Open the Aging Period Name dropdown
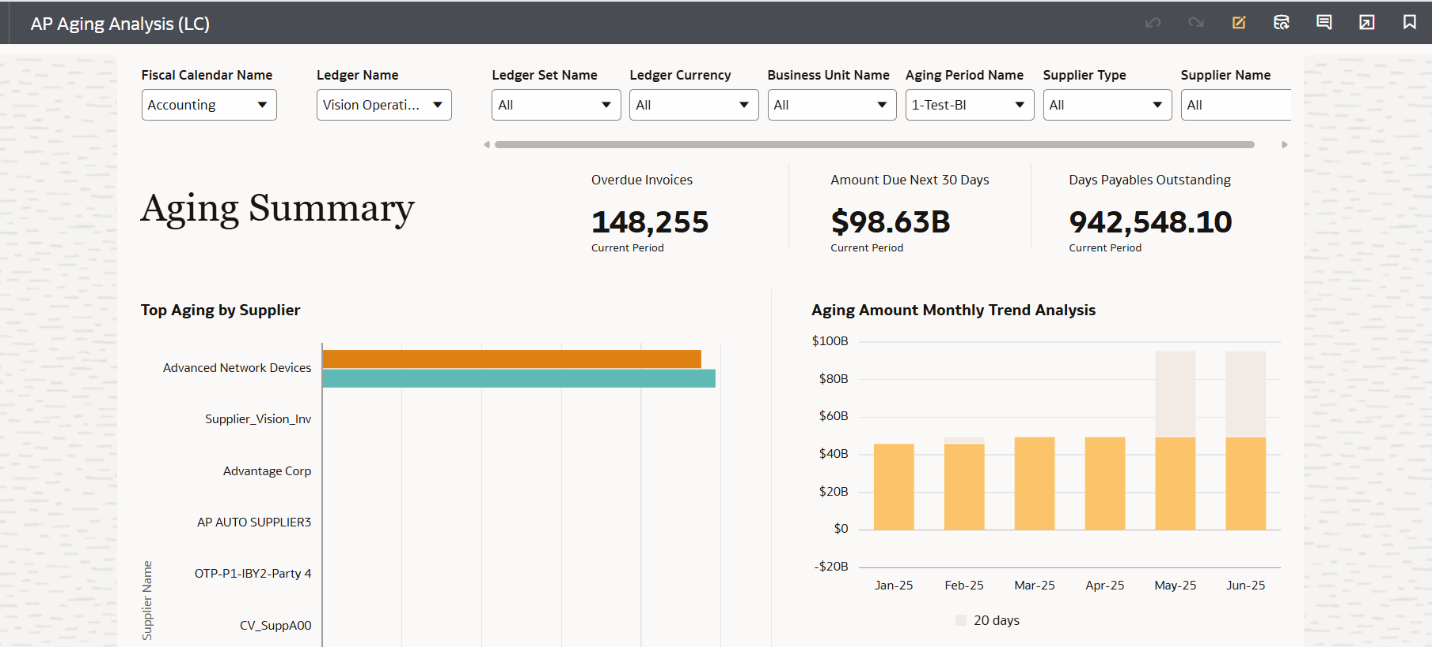Screen dimensions: 1432x647 (x=969, y=105)
